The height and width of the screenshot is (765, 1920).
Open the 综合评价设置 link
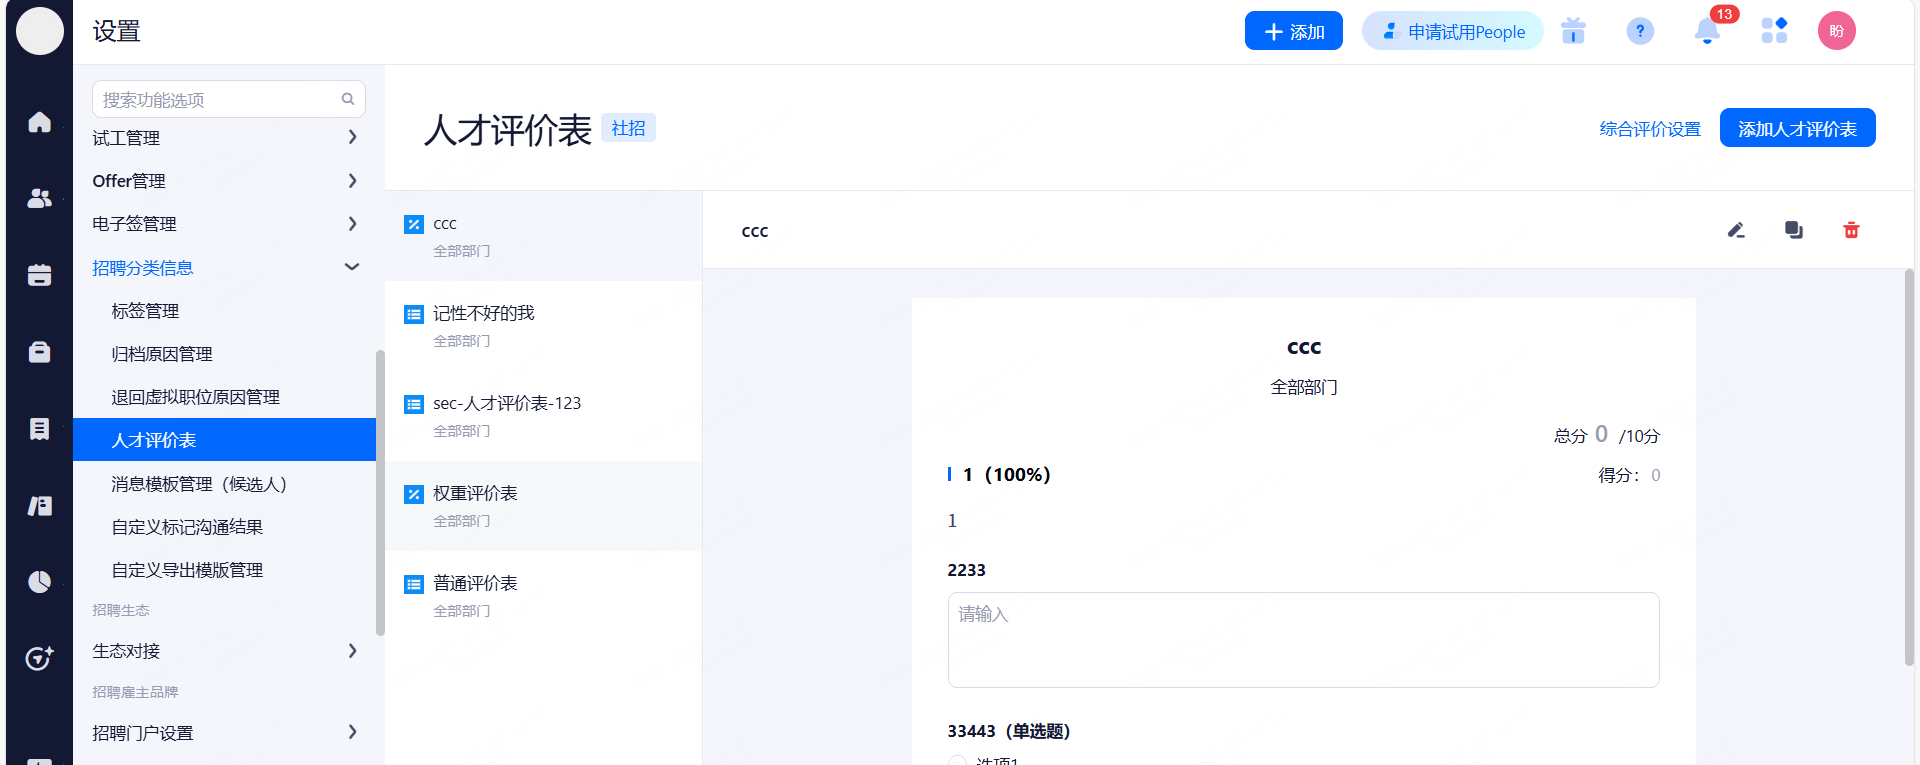[1649, 129]
